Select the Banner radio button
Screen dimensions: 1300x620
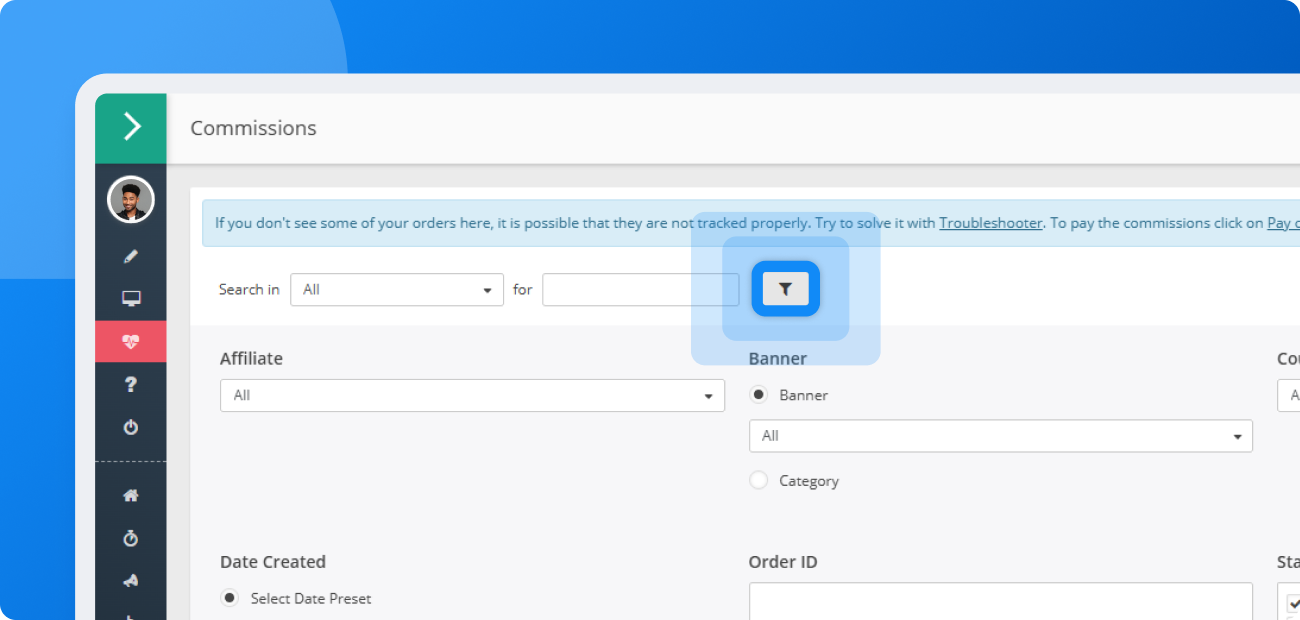758,394
